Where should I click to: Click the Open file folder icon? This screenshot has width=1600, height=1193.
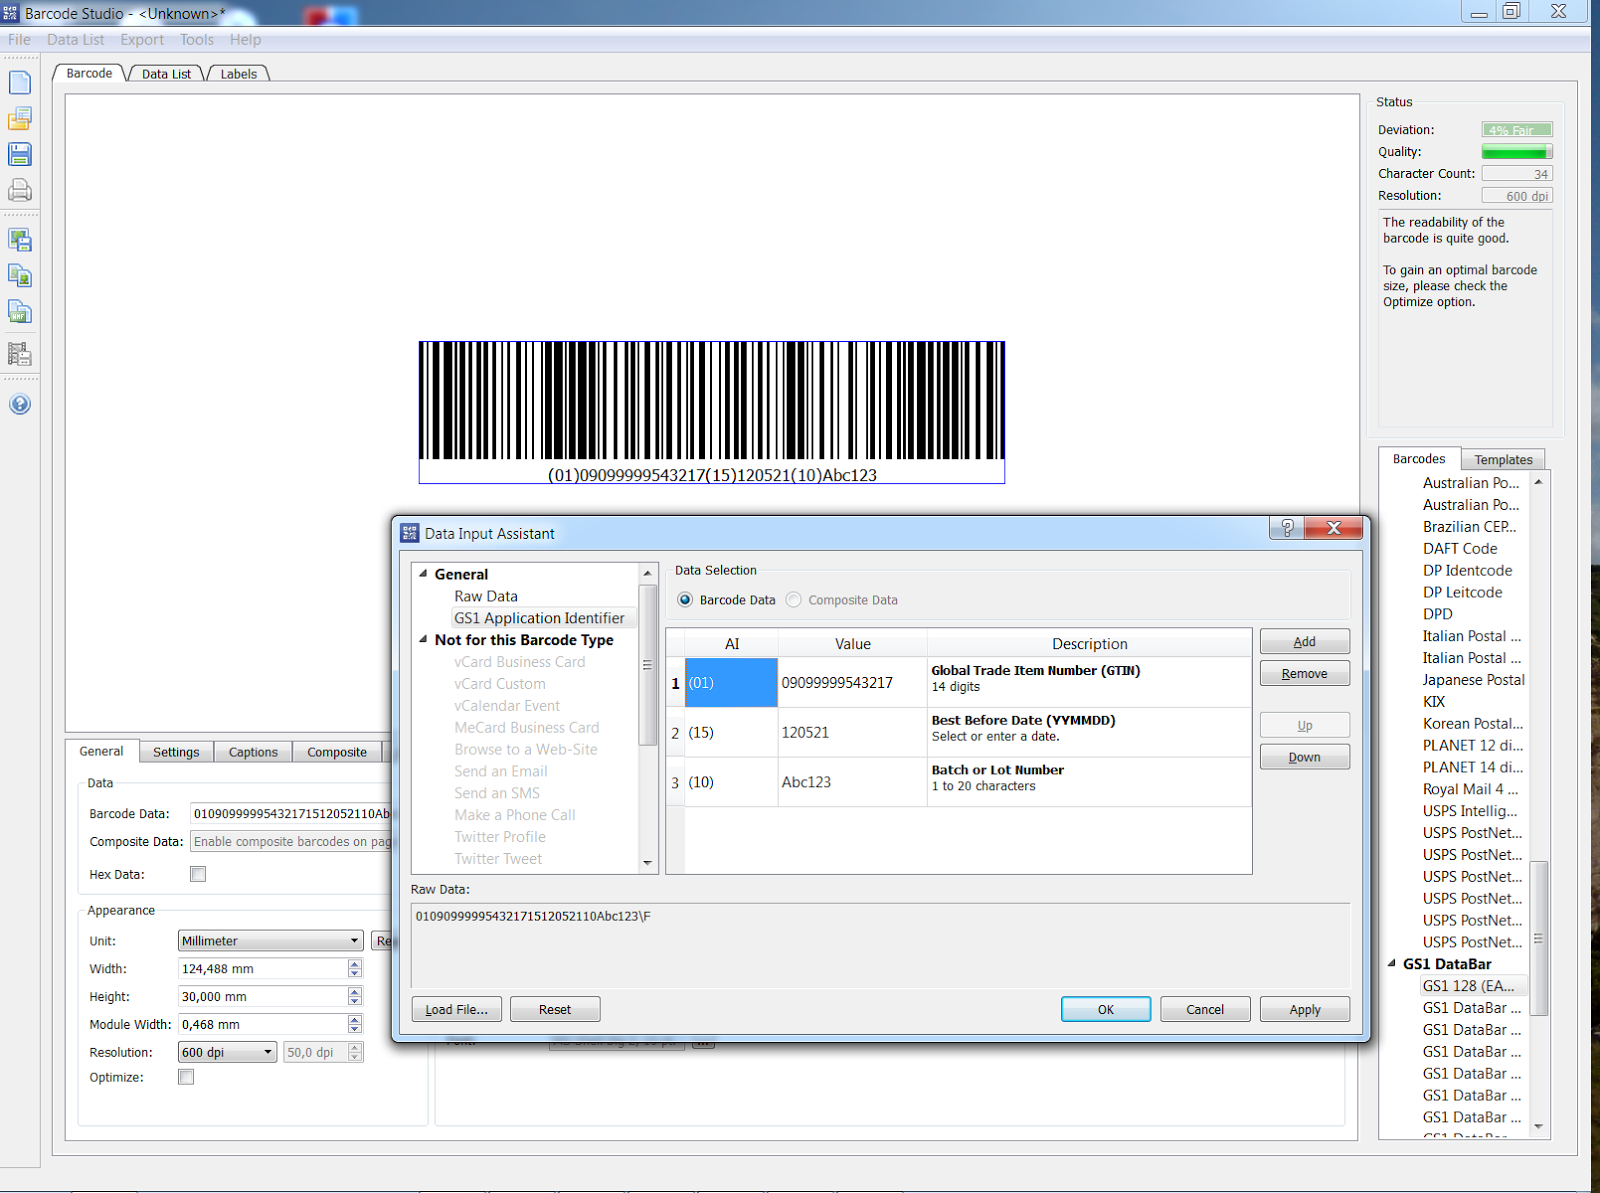(x=20, y=118)
